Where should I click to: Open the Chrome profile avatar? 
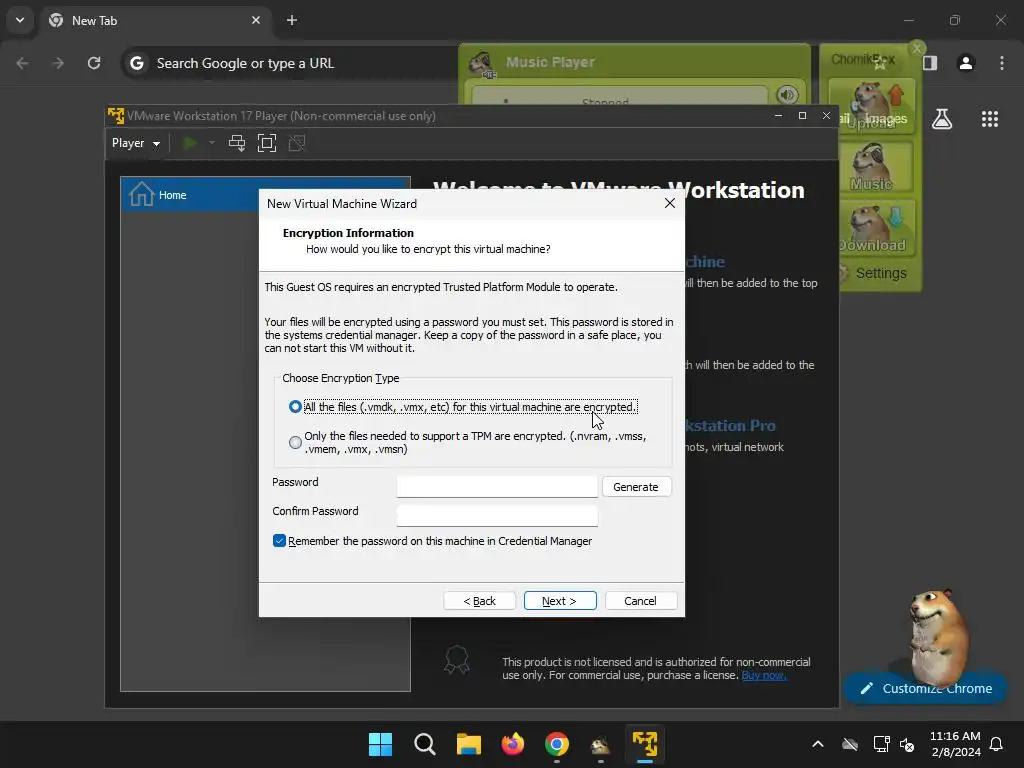966,63
